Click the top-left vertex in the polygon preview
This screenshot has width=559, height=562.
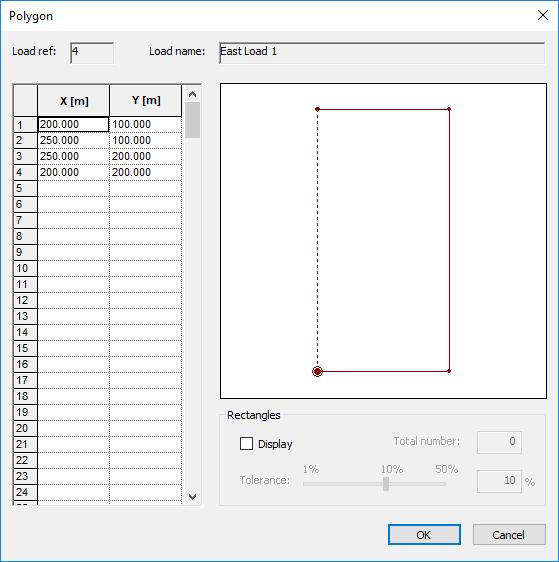pyautogui.click(x=317, y=109)
